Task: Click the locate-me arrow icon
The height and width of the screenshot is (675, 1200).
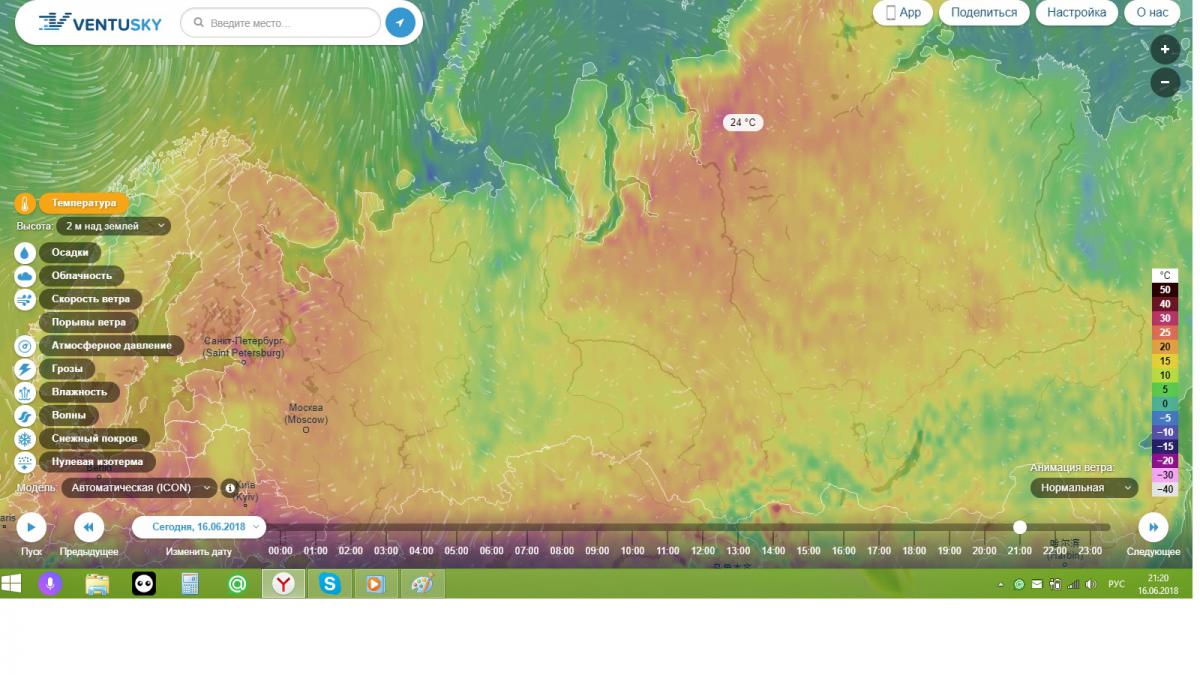Action: click(400, 23)
